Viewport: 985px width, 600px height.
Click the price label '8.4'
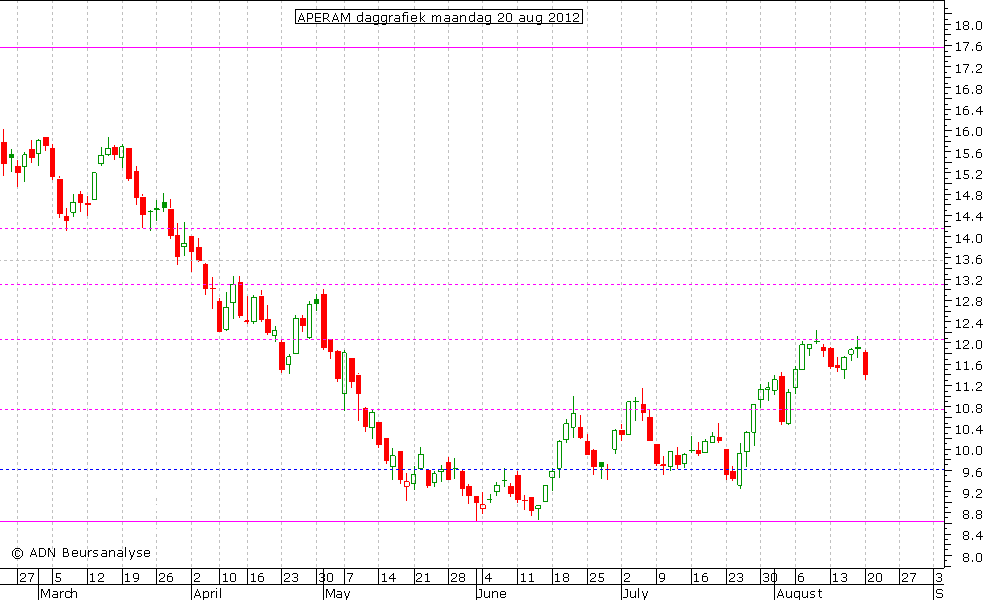971,536
